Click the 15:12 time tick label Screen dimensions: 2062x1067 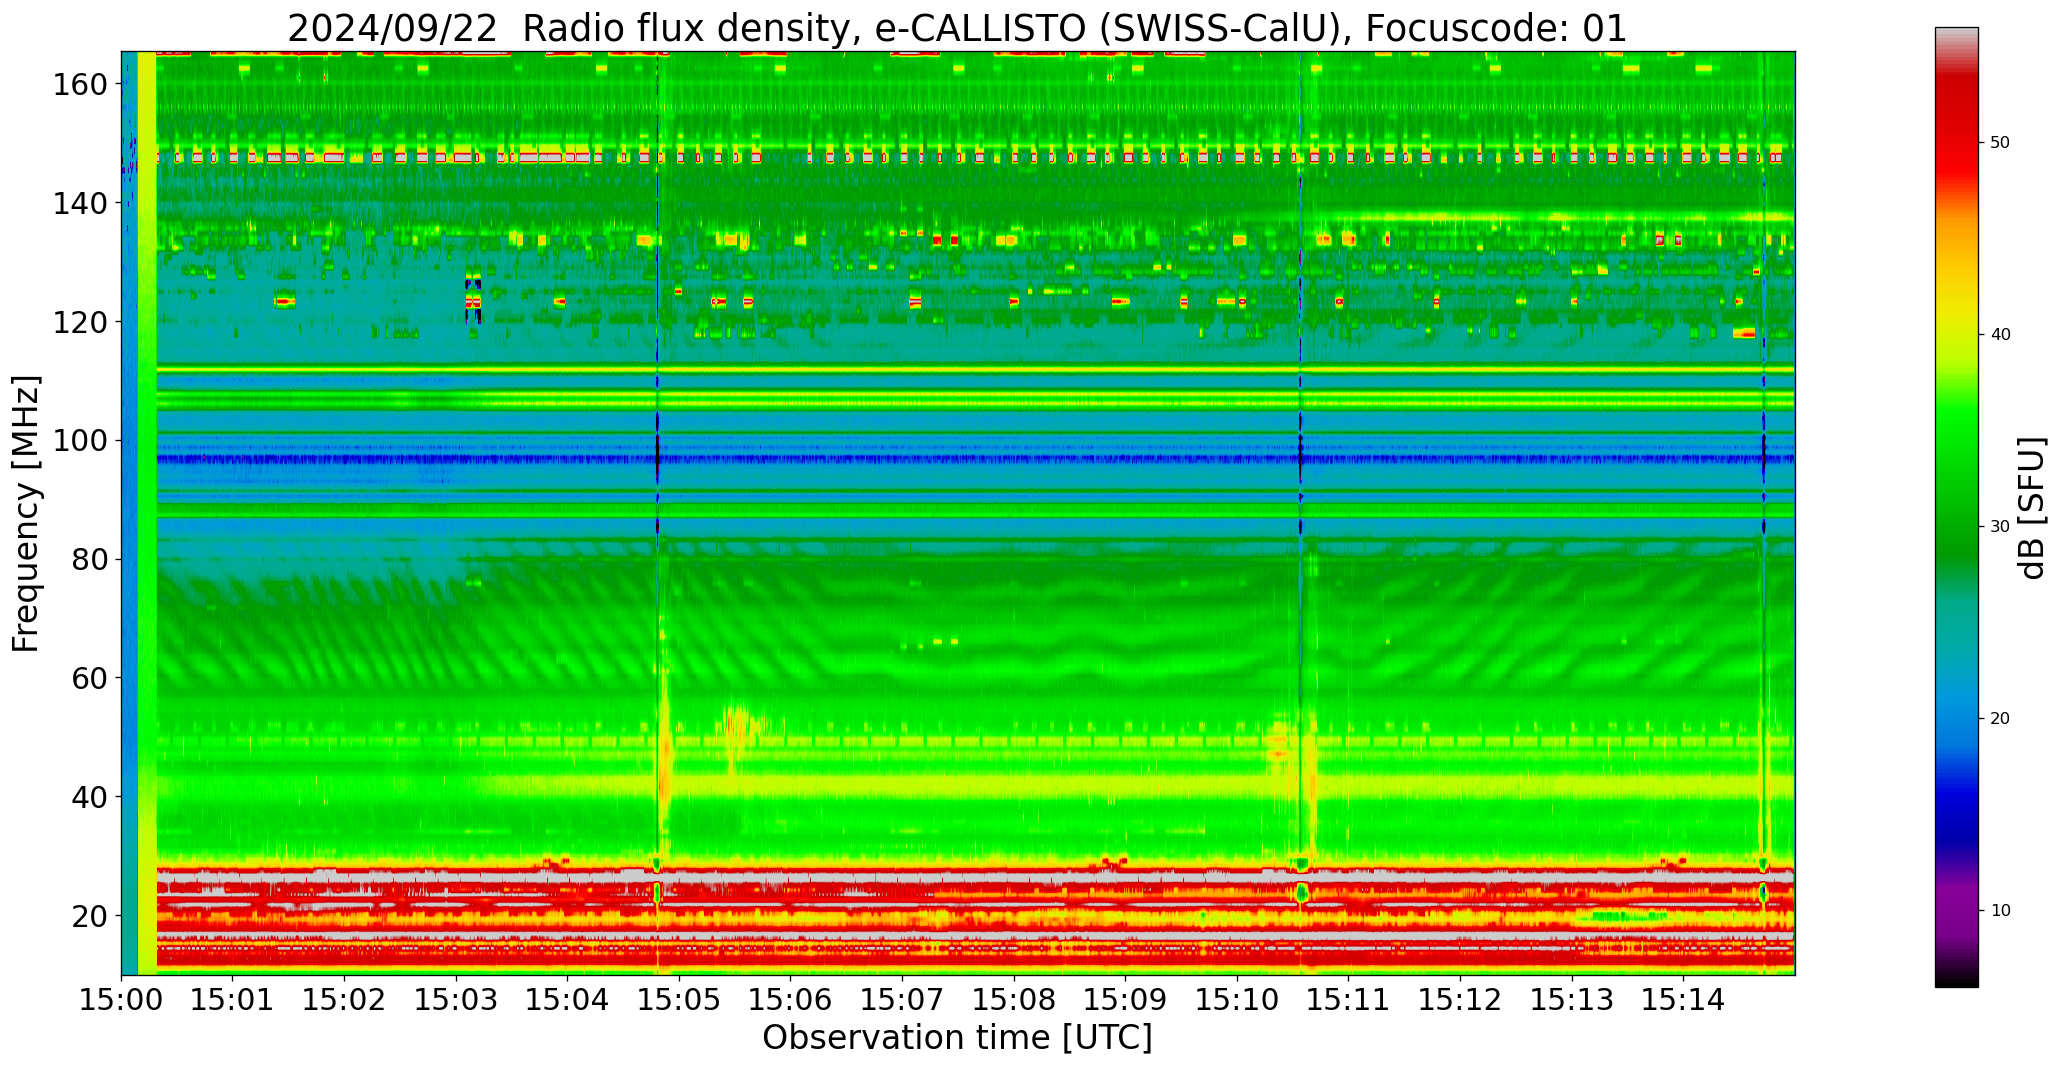tap(1460, 998)
